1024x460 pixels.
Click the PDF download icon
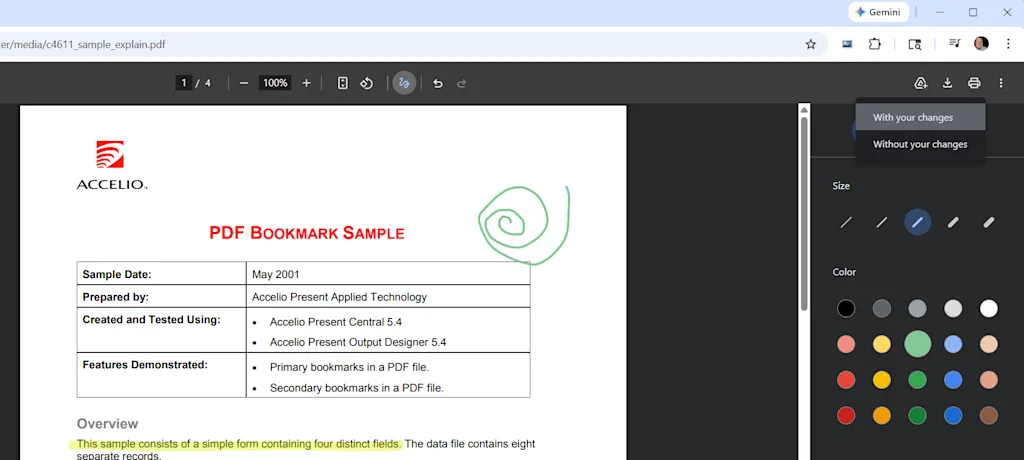948,83
